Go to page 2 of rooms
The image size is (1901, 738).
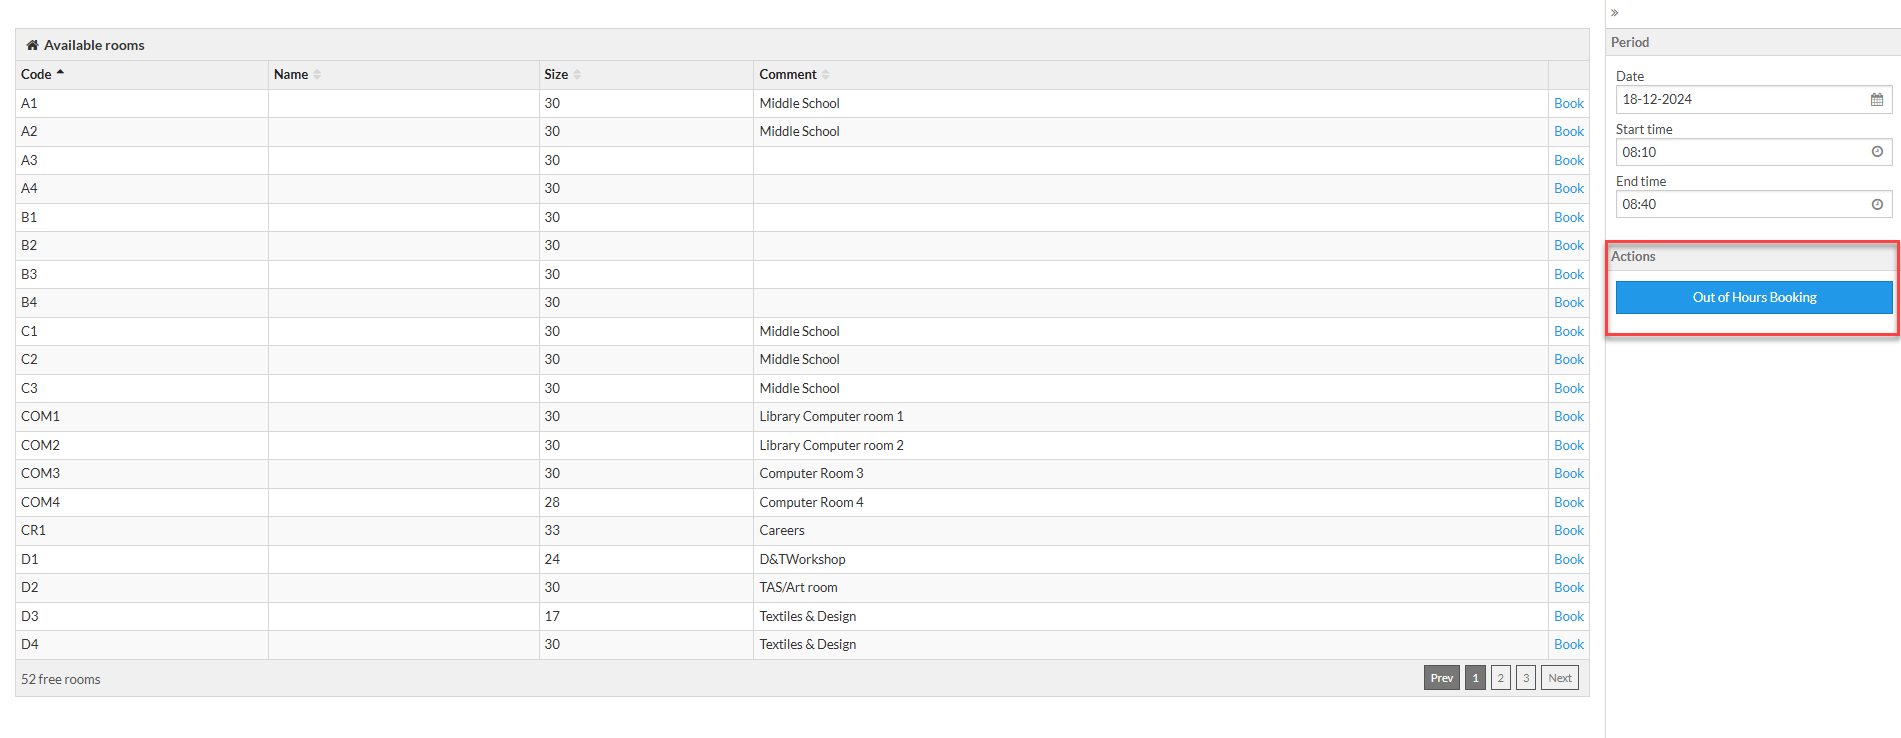1500,678
